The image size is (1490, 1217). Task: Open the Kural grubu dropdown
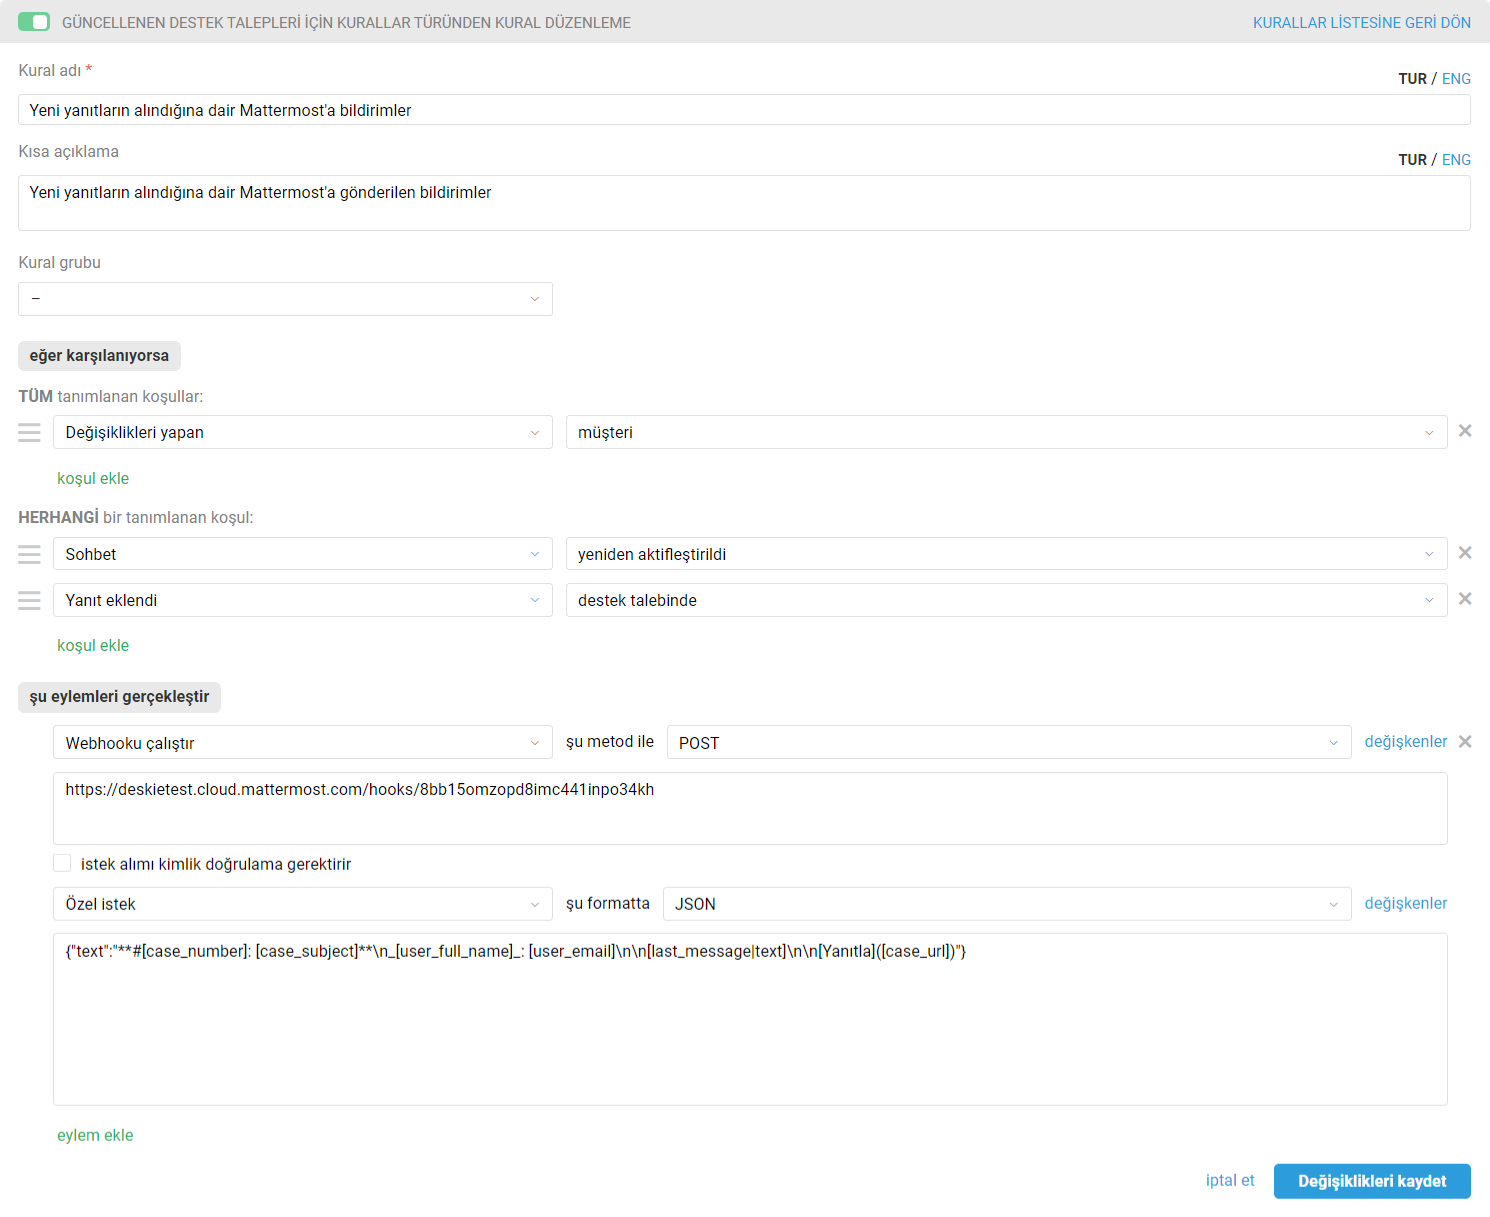(x=285, y=299)
